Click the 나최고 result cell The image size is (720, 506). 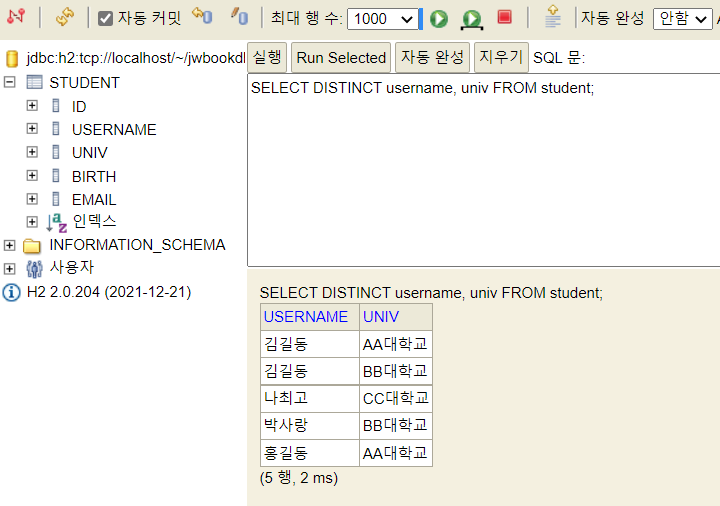310,398
